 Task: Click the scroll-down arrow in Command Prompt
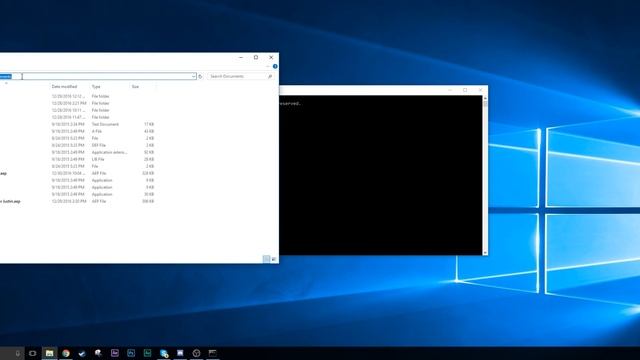coord(485,253)
